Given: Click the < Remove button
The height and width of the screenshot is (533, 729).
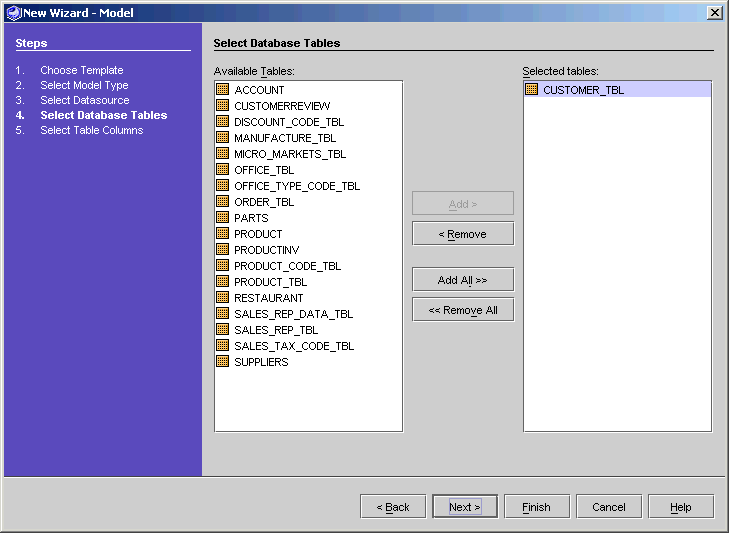Looking at the screenshot, I should point(463,234).
